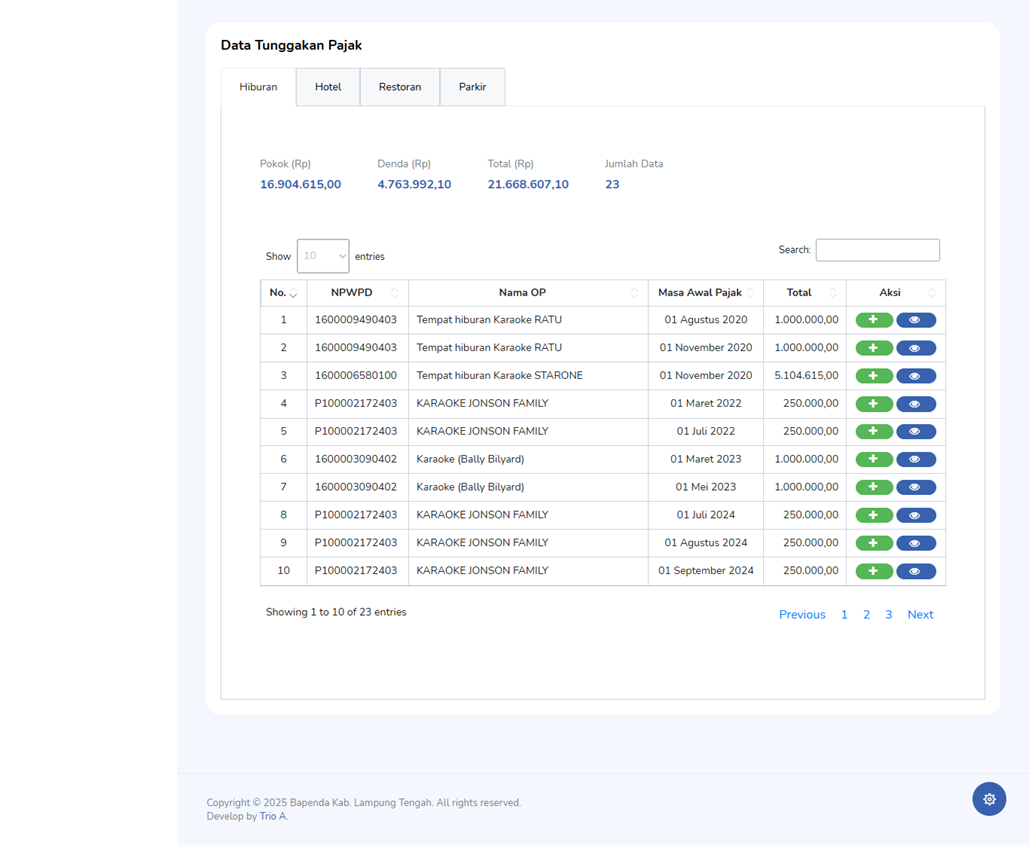The image size is (1029, 849).
Task: Open settings gear floating button
Action: [x=989, y=799]
